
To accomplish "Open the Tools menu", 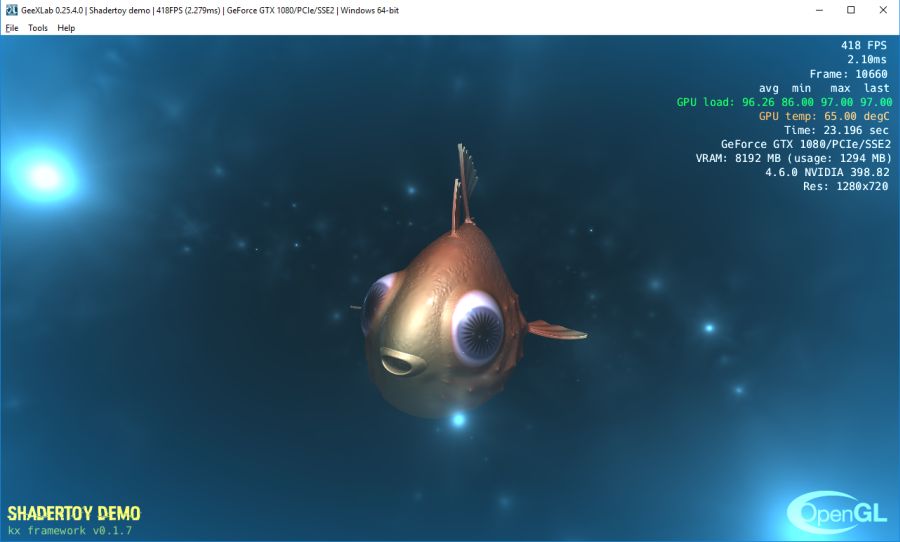I will [38, 28].
